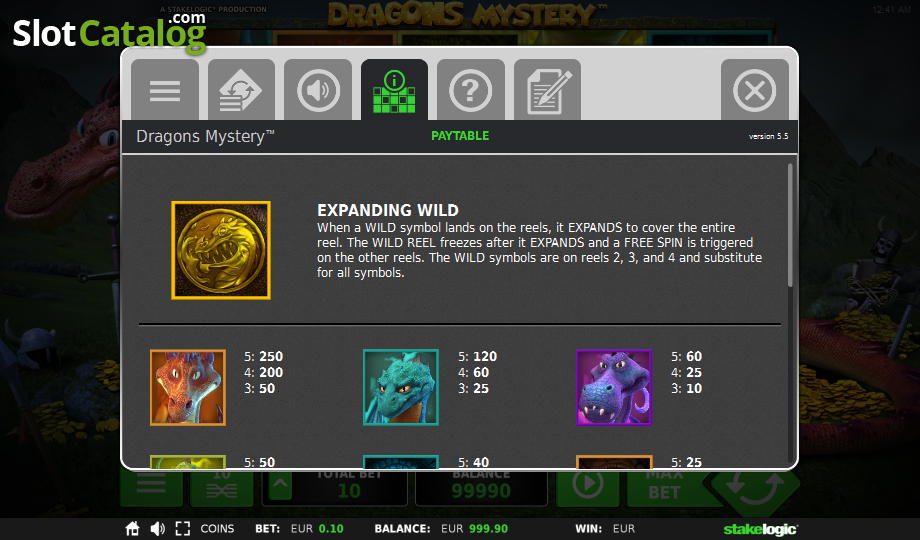Open the sound settings speaker tab
Image resolution: width=920 pixels, height=540 pixels.
(318, 90)
